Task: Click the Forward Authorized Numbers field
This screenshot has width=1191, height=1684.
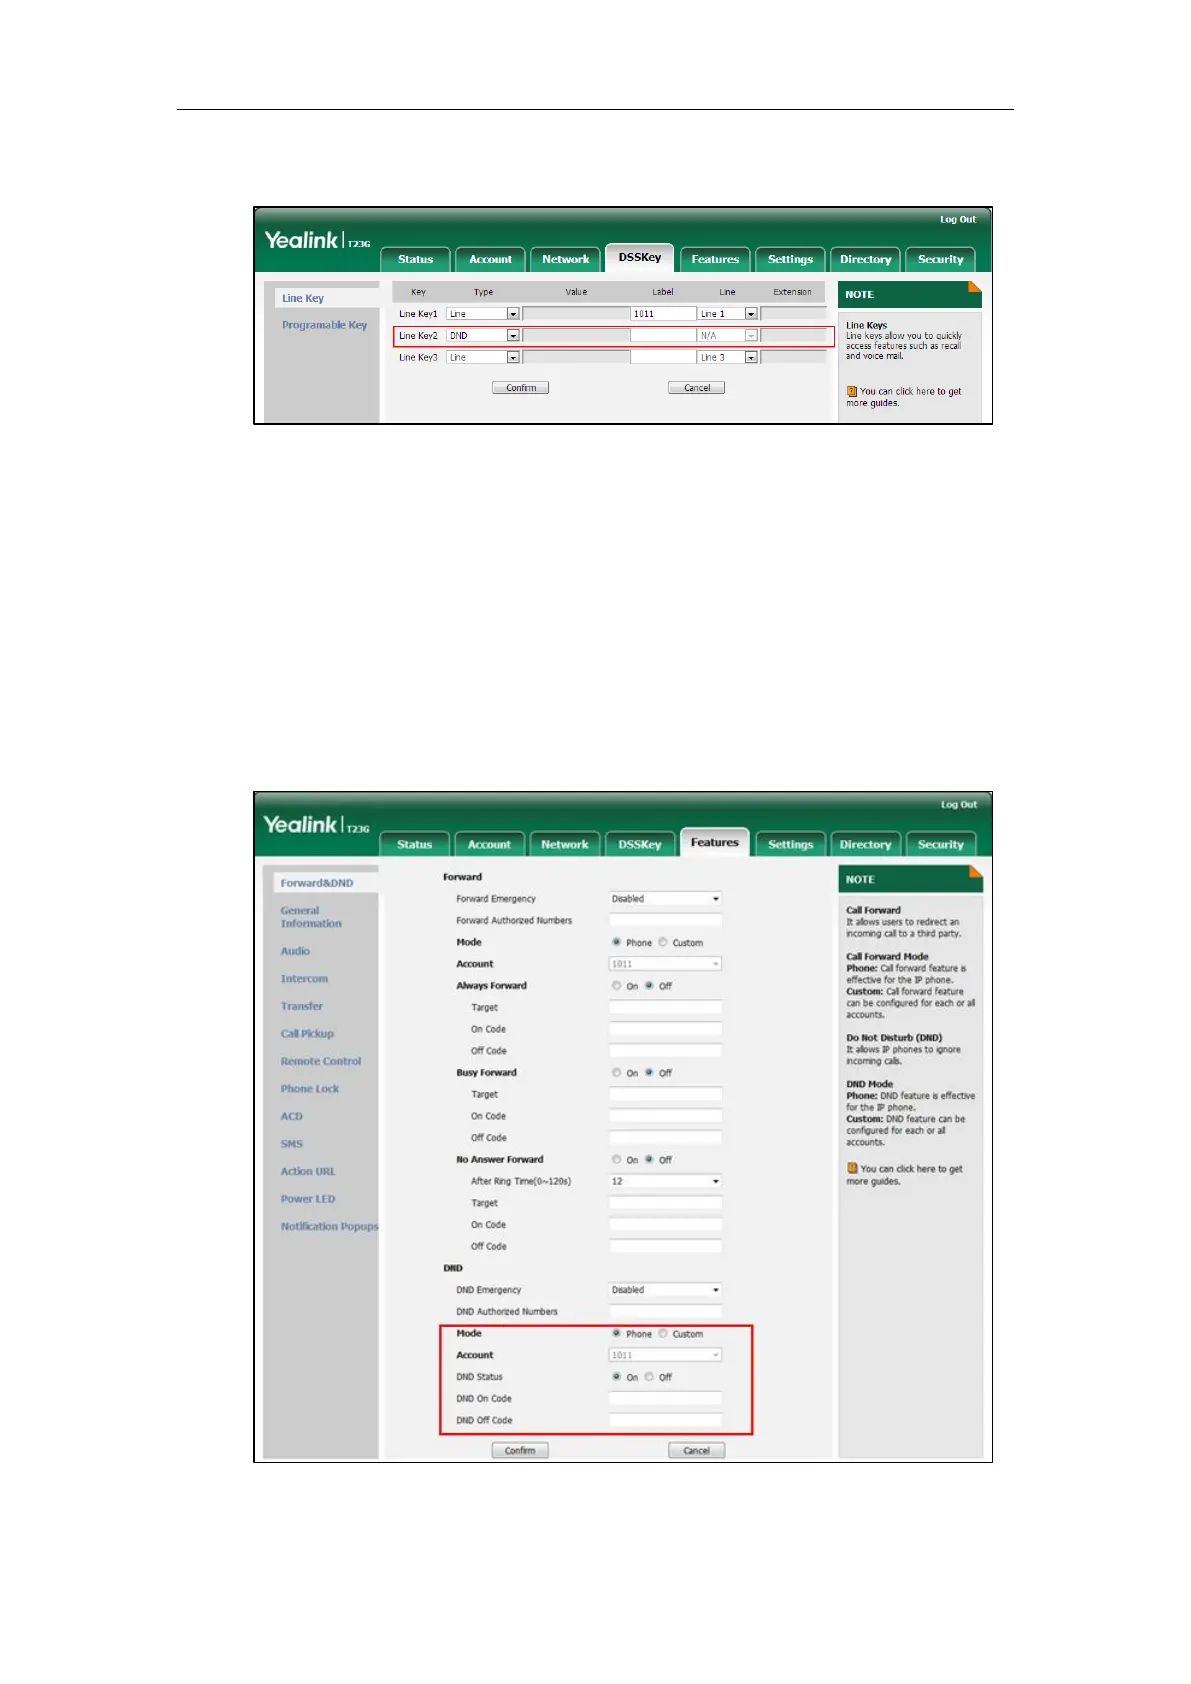Action: [x=665, y=920]
